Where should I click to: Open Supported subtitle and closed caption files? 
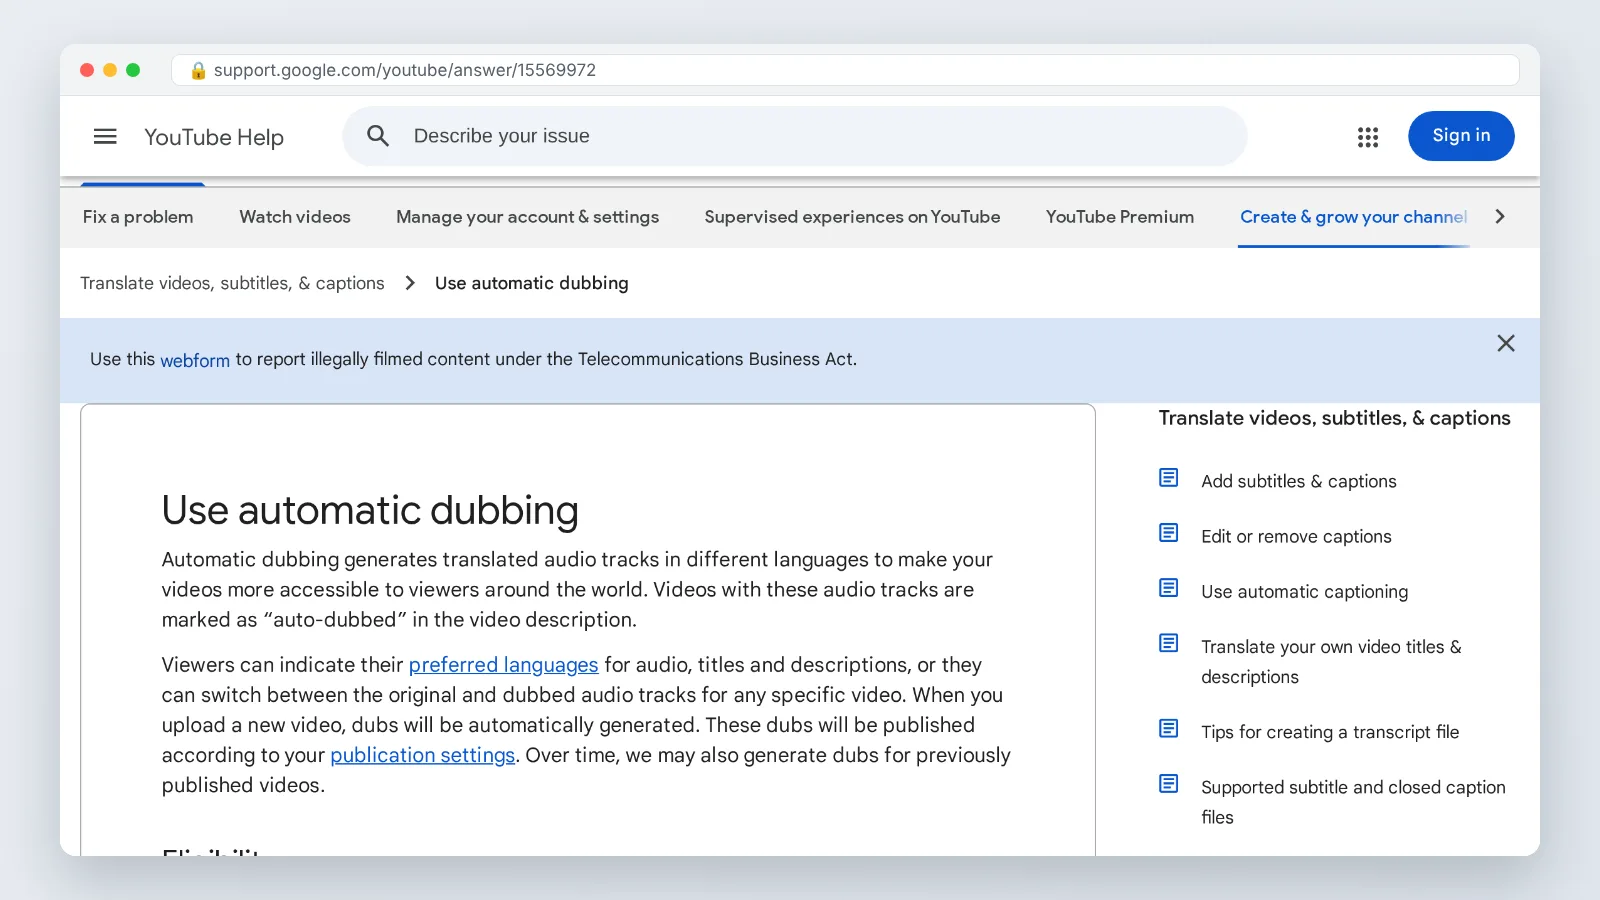click(1353, 802)
